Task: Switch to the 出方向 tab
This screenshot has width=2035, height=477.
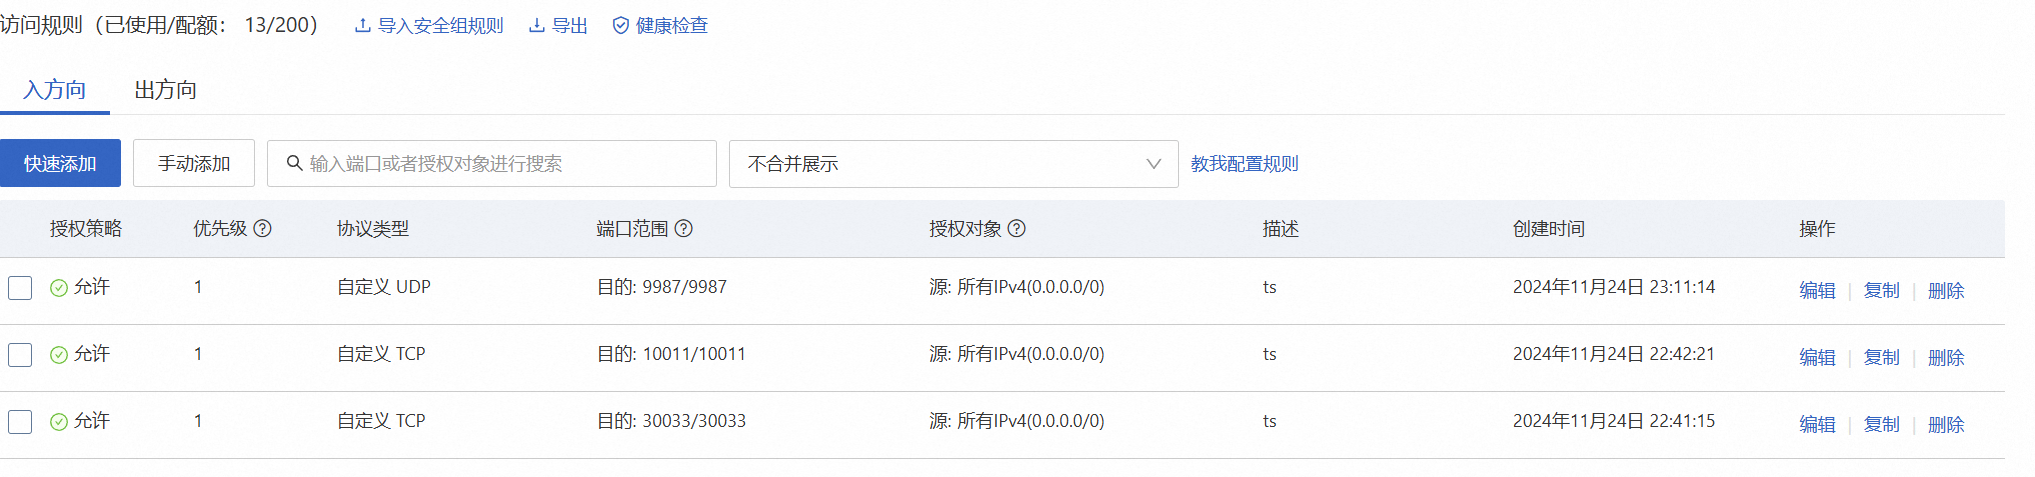Action: (x=166, y=90)
